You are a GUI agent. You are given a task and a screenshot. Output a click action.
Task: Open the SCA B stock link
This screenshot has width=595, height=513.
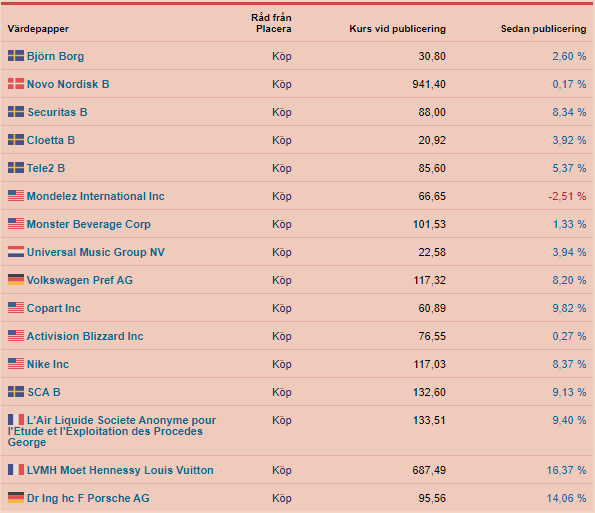click(x=44, y=392)
